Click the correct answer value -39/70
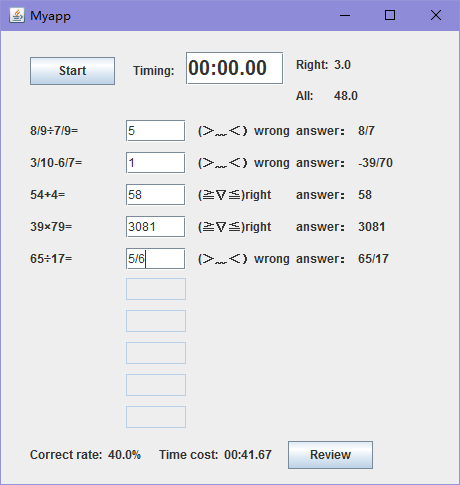Viewport: 460px width, 485px height. (375, 163)
